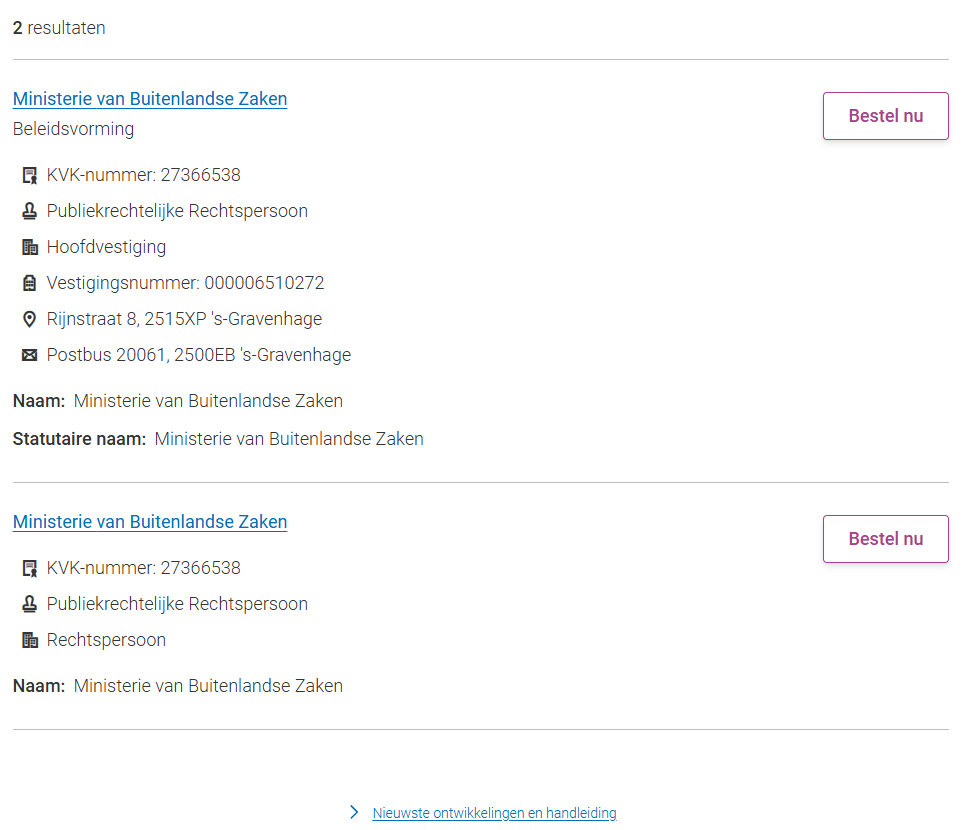
Task: Click the envelope icon next to Postbus 20061
Action: (30, 356)
